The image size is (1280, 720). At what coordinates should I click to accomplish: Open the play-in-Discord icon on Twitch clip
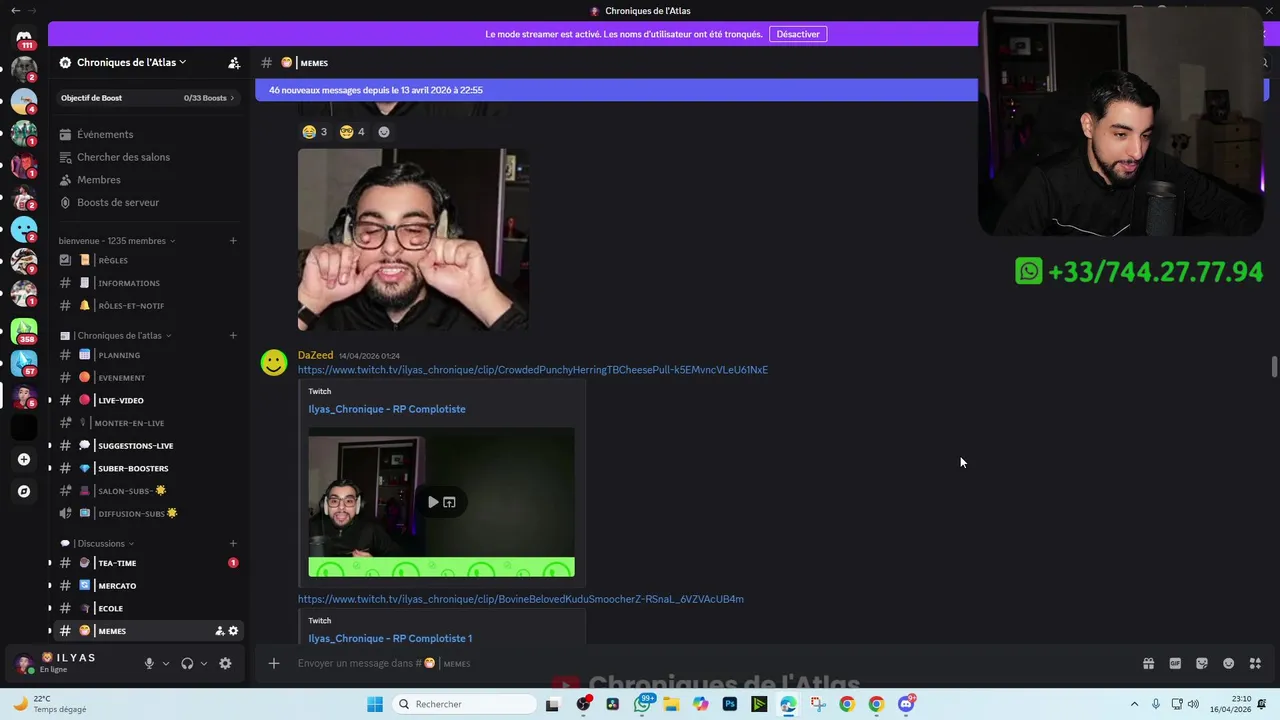point(449,502)
